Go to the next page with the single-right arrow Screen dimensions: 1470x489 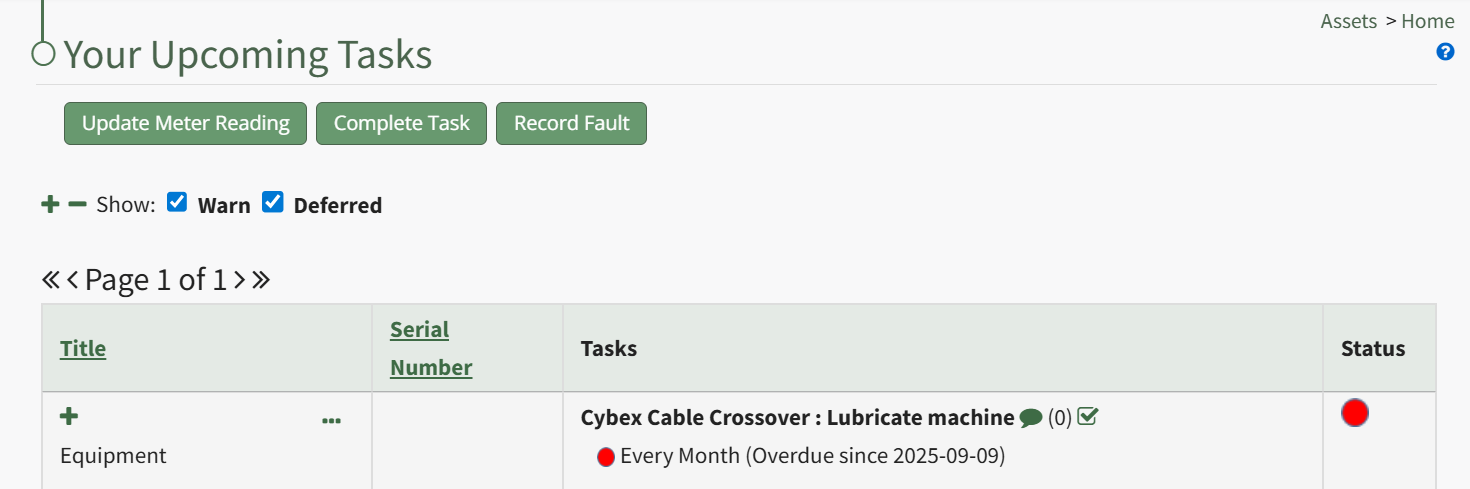[x=240, y=280]
